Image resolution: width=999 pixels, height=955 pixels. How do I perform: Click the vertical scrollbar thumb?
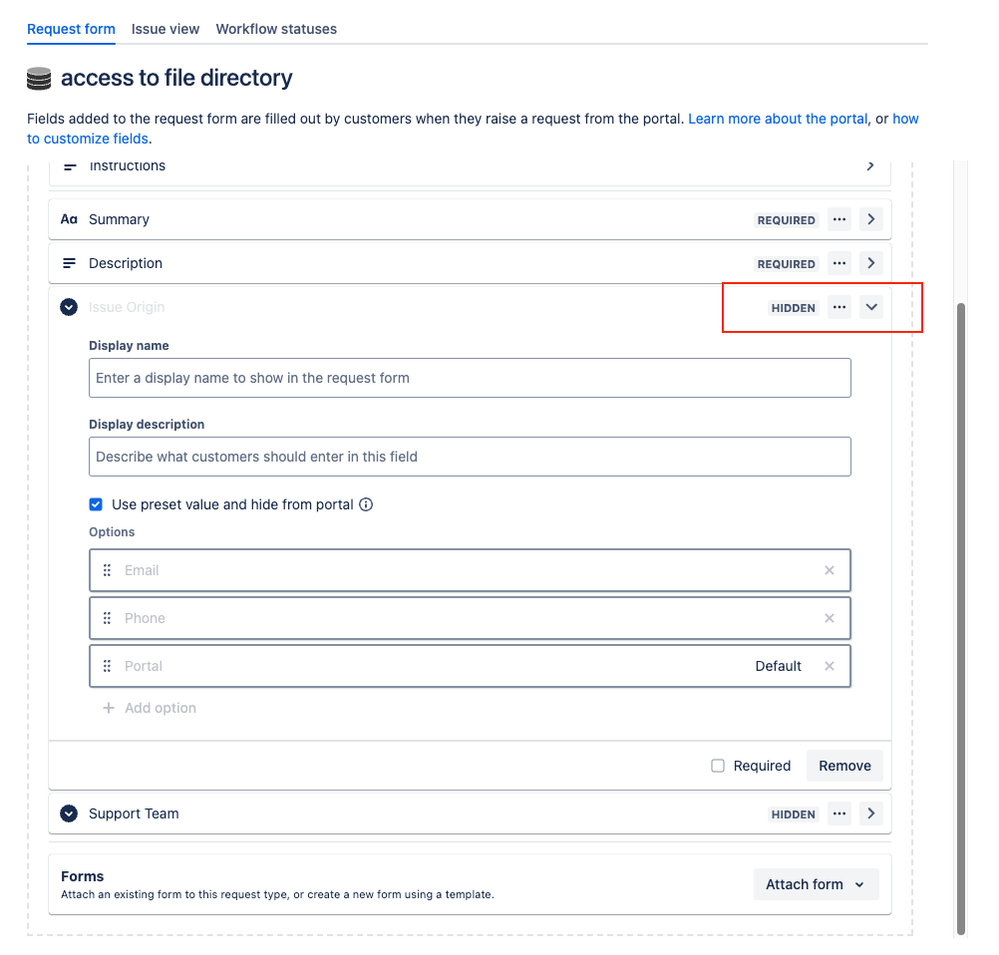(961, 618)
